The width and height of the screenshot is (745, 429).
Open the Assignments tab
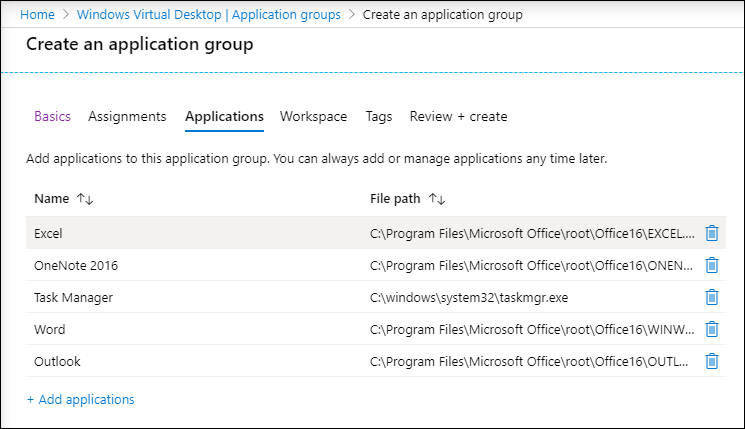(127, 116)
